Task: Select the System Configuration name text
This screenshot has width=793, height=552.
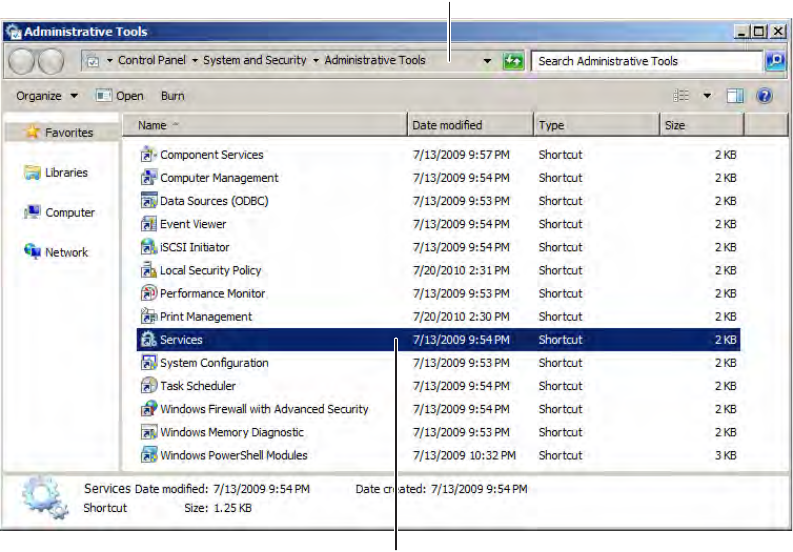Action: click(x=214, y=363)
